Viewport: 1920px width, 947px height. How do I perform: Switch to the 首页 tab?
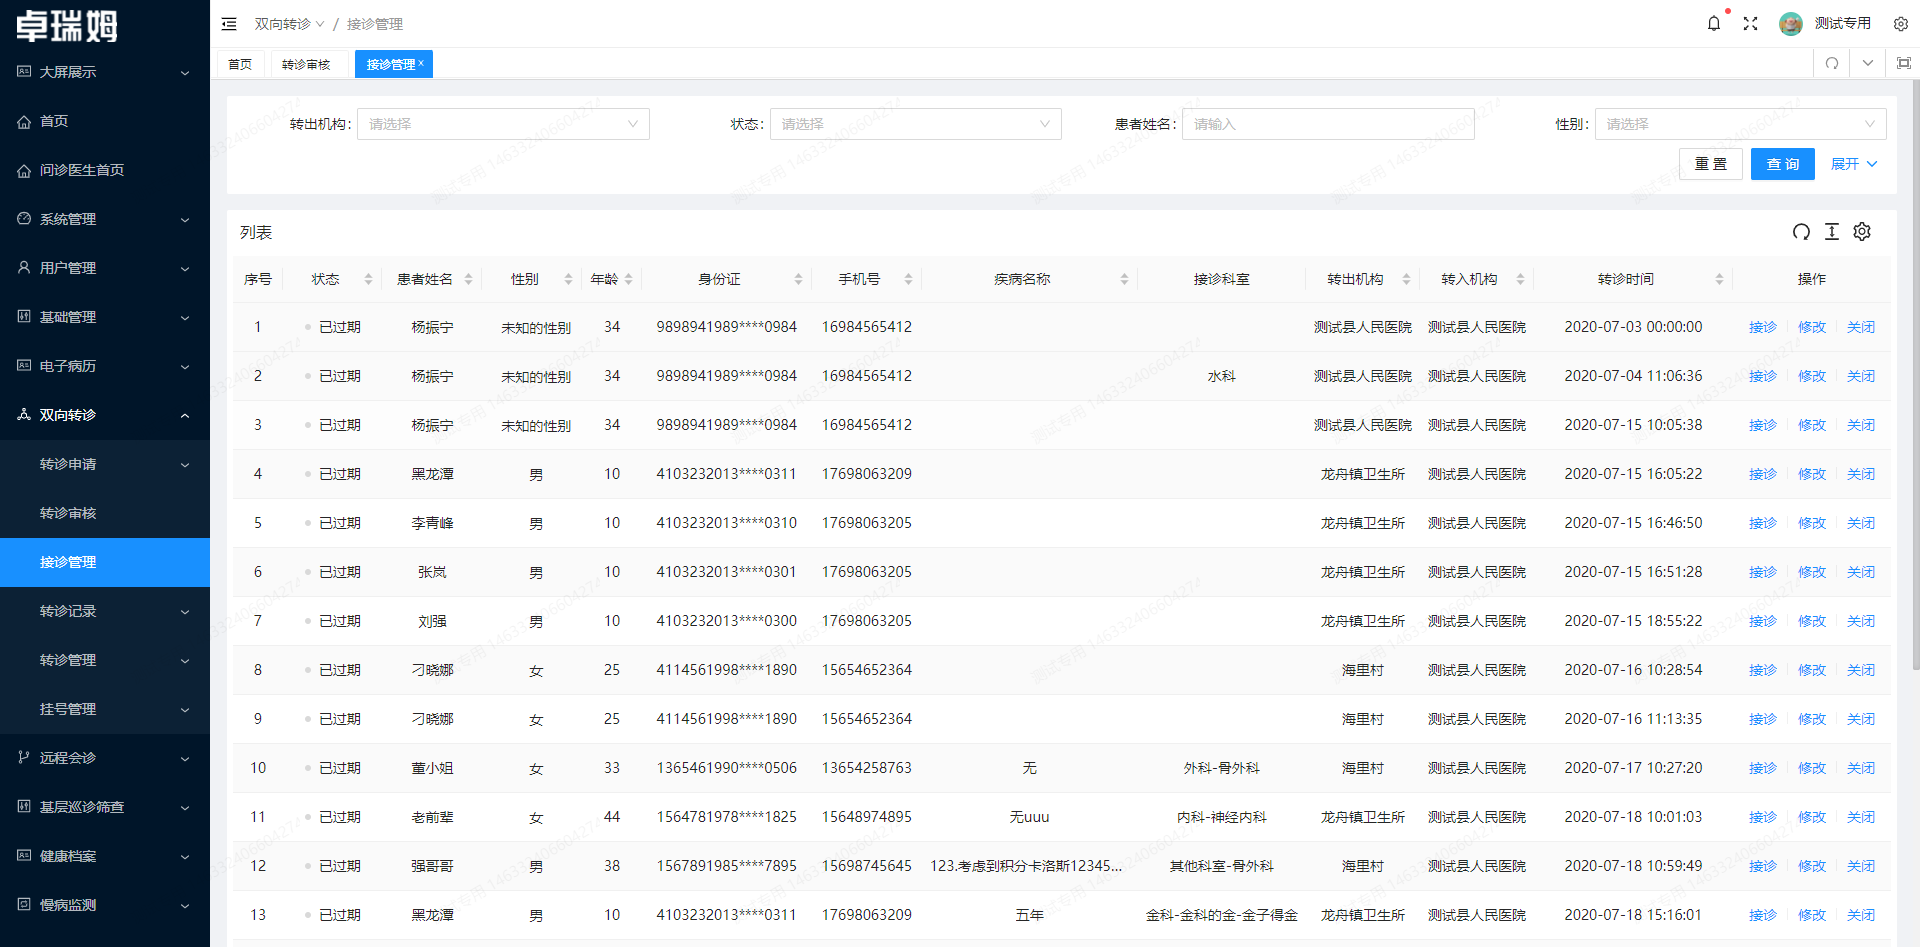(x=240, y=64)
